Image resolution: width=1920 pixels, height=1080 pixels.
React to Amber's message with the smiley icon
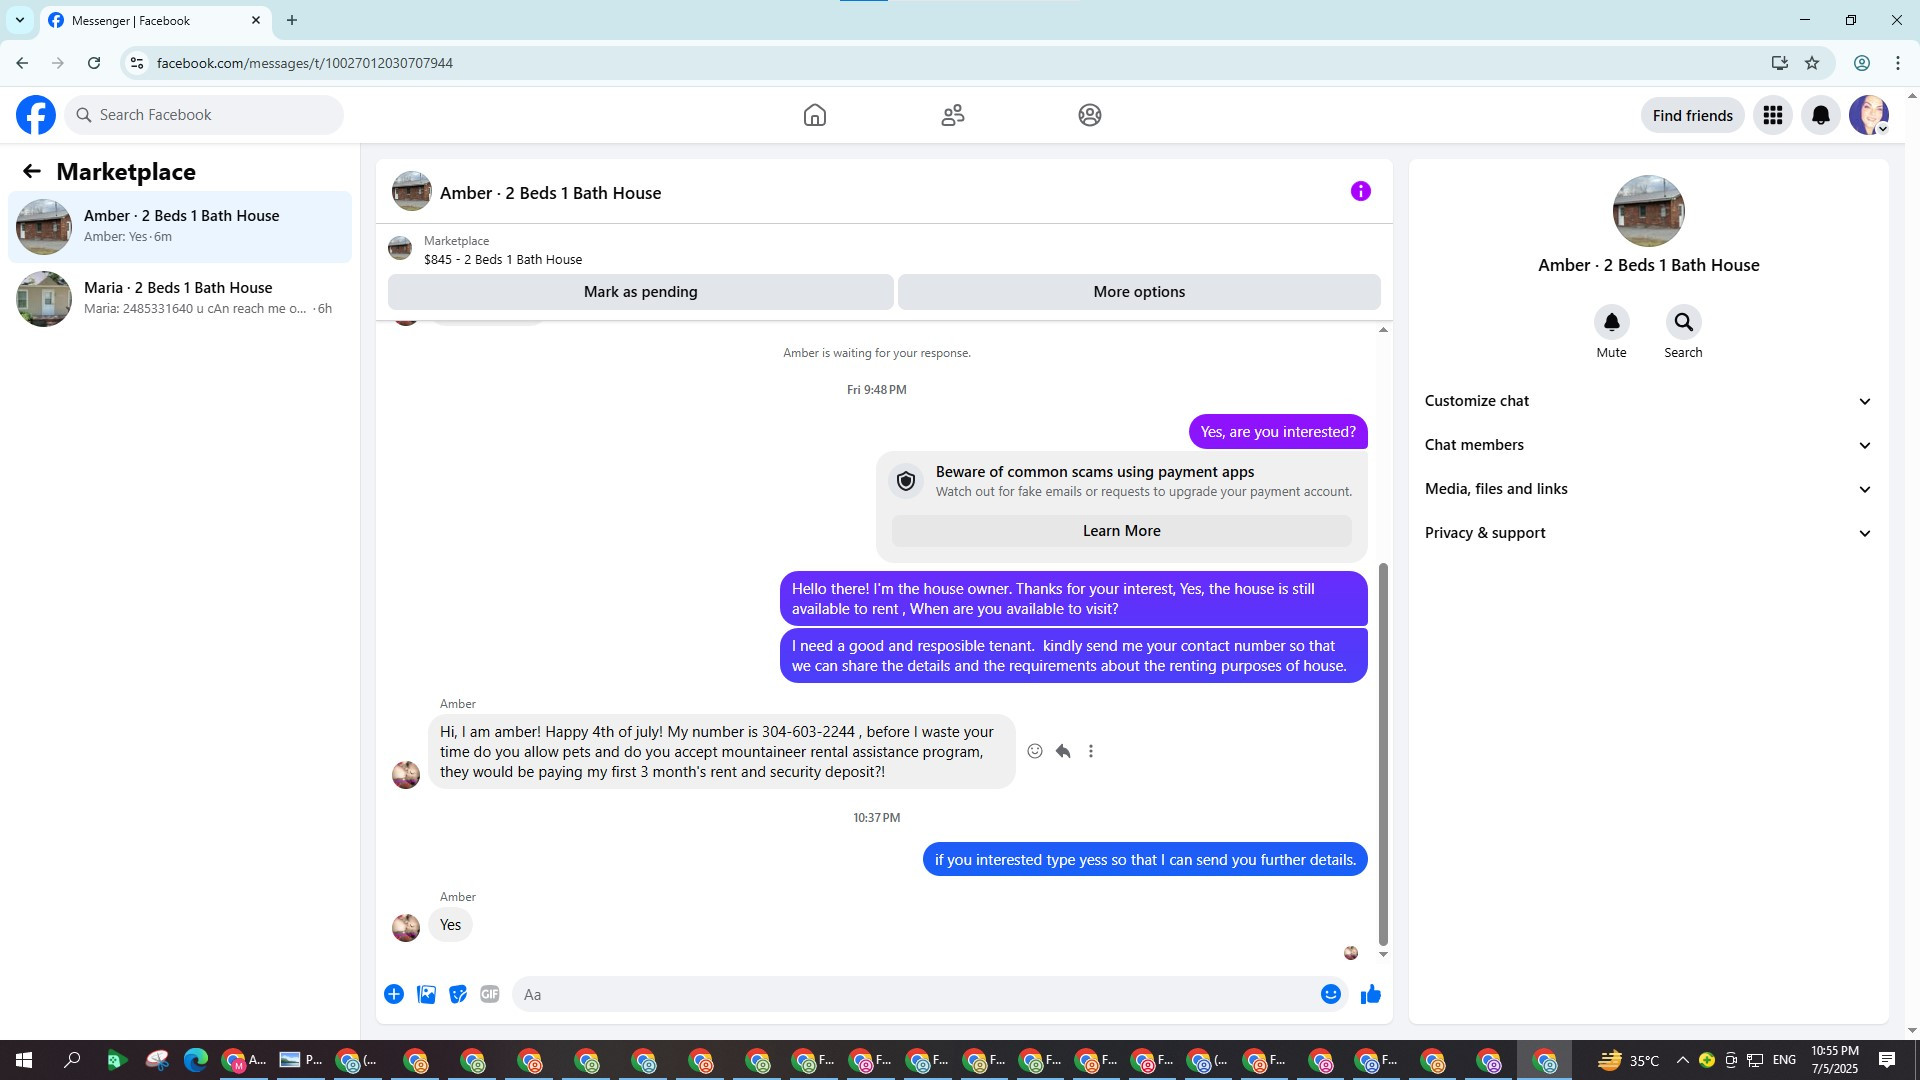(x=1035, y=751)
